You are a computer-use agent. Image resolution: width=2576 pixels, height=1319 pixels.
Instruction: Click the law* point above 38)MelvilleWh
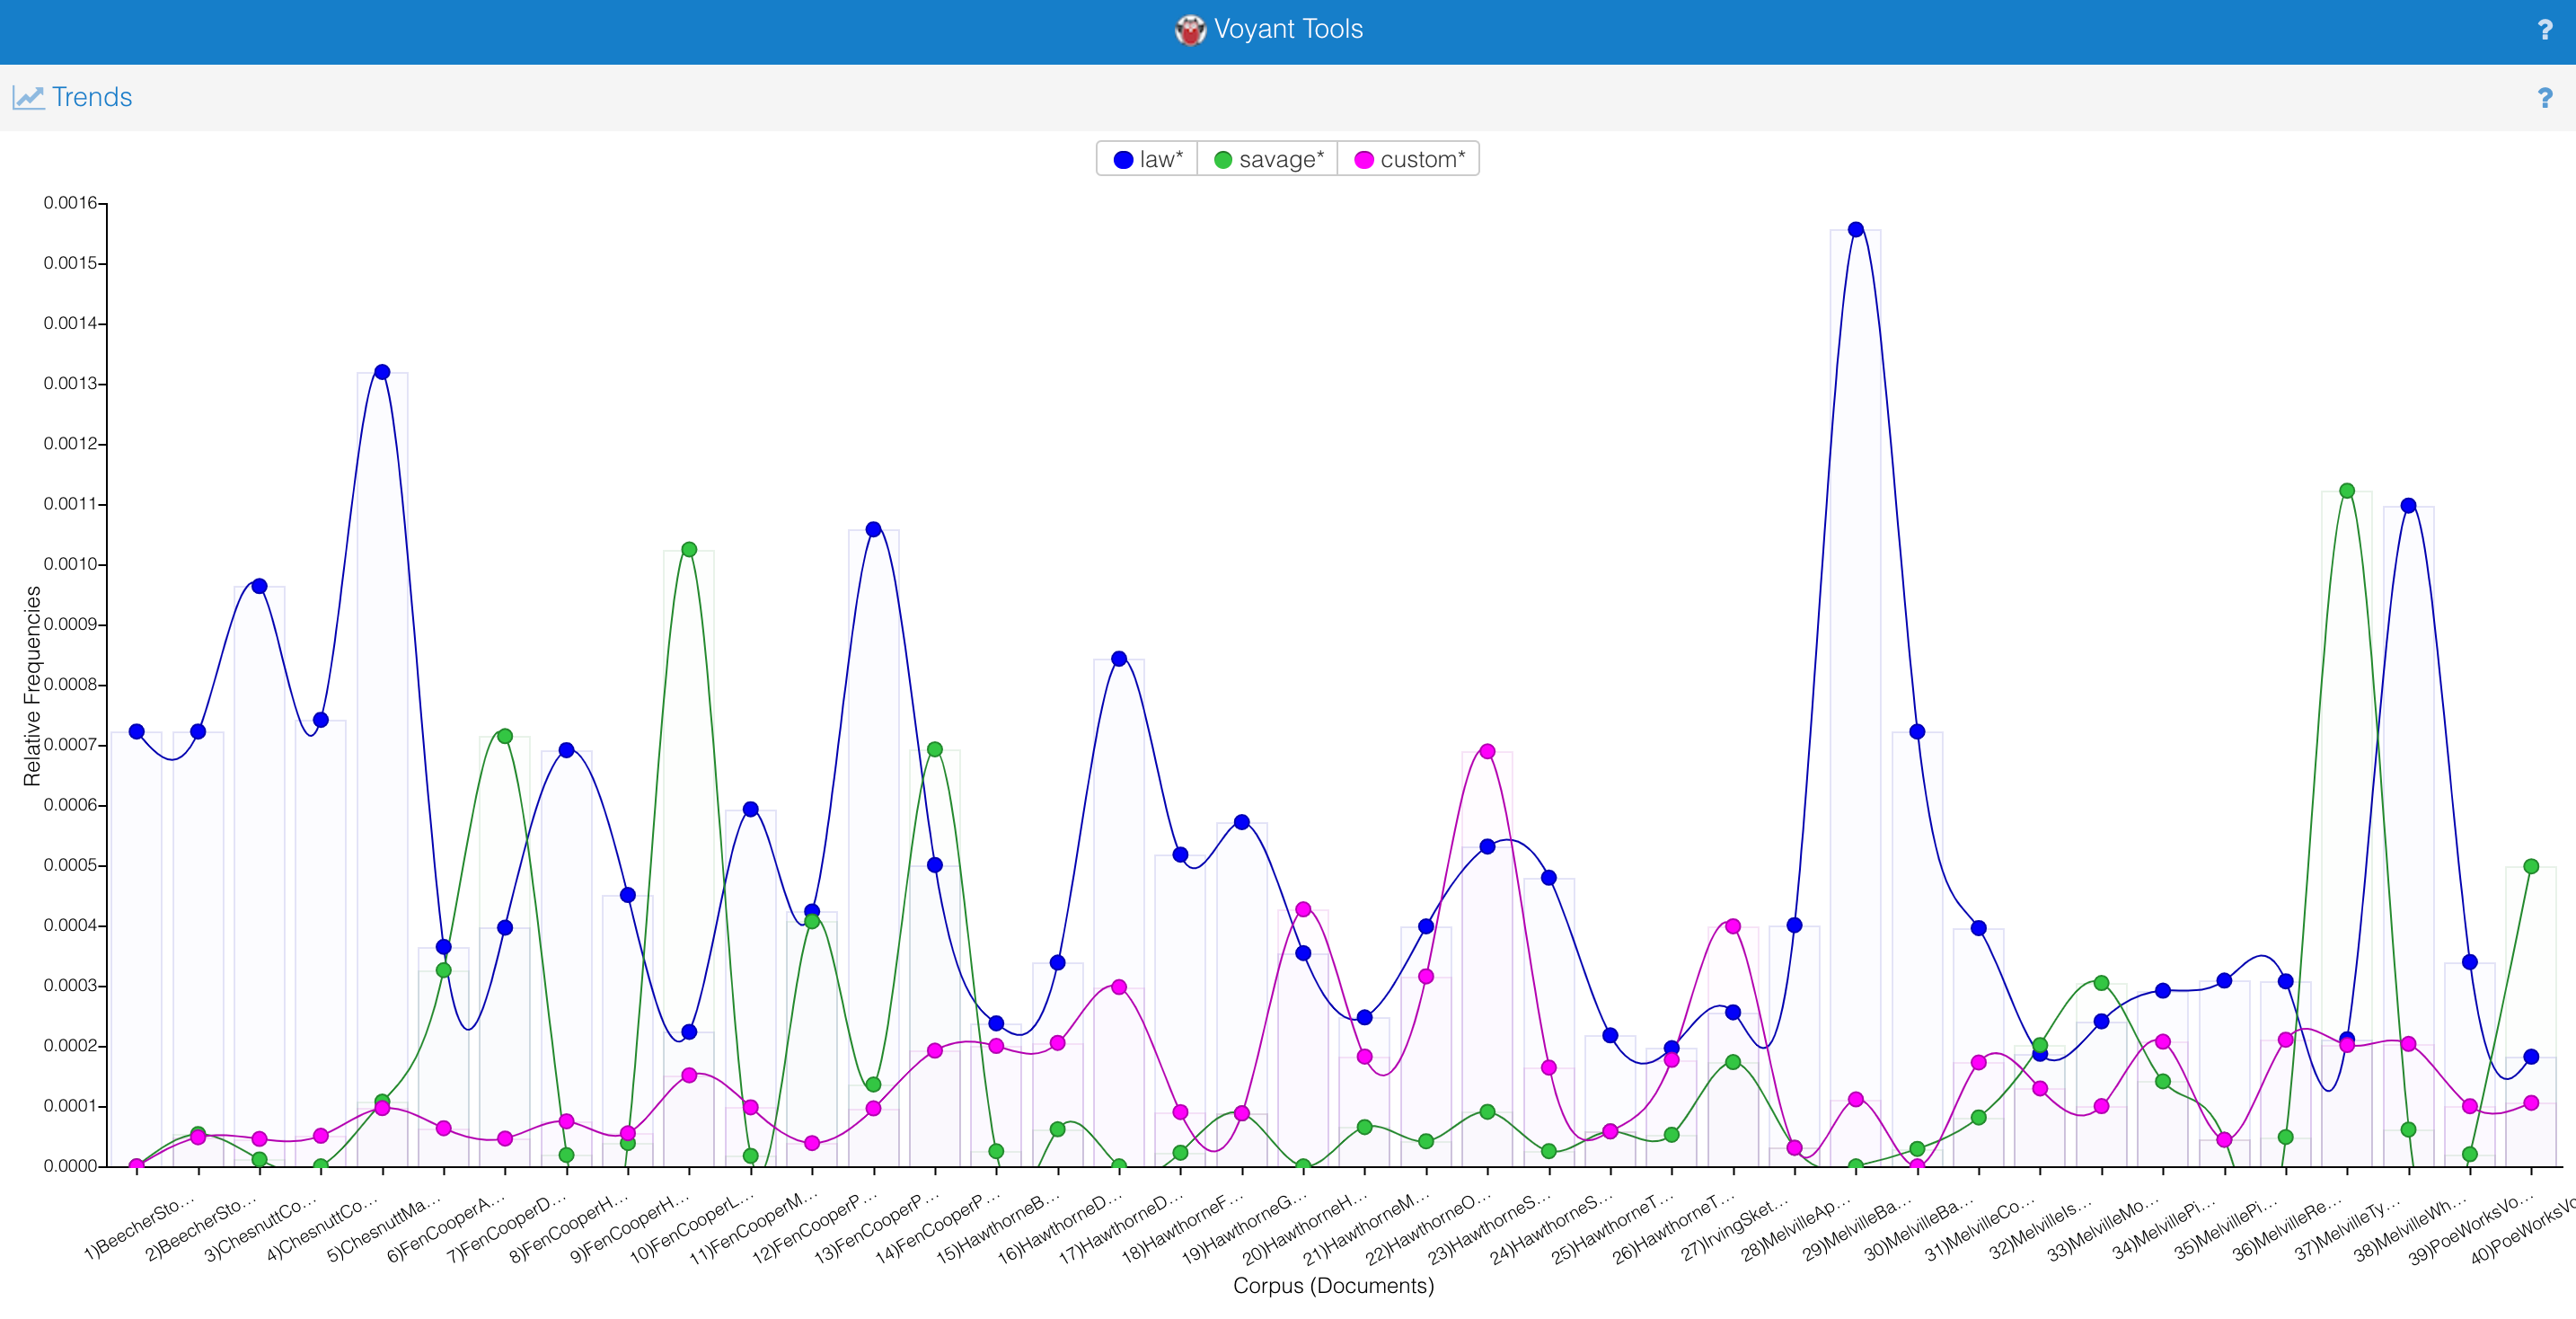coord(2408,506)
